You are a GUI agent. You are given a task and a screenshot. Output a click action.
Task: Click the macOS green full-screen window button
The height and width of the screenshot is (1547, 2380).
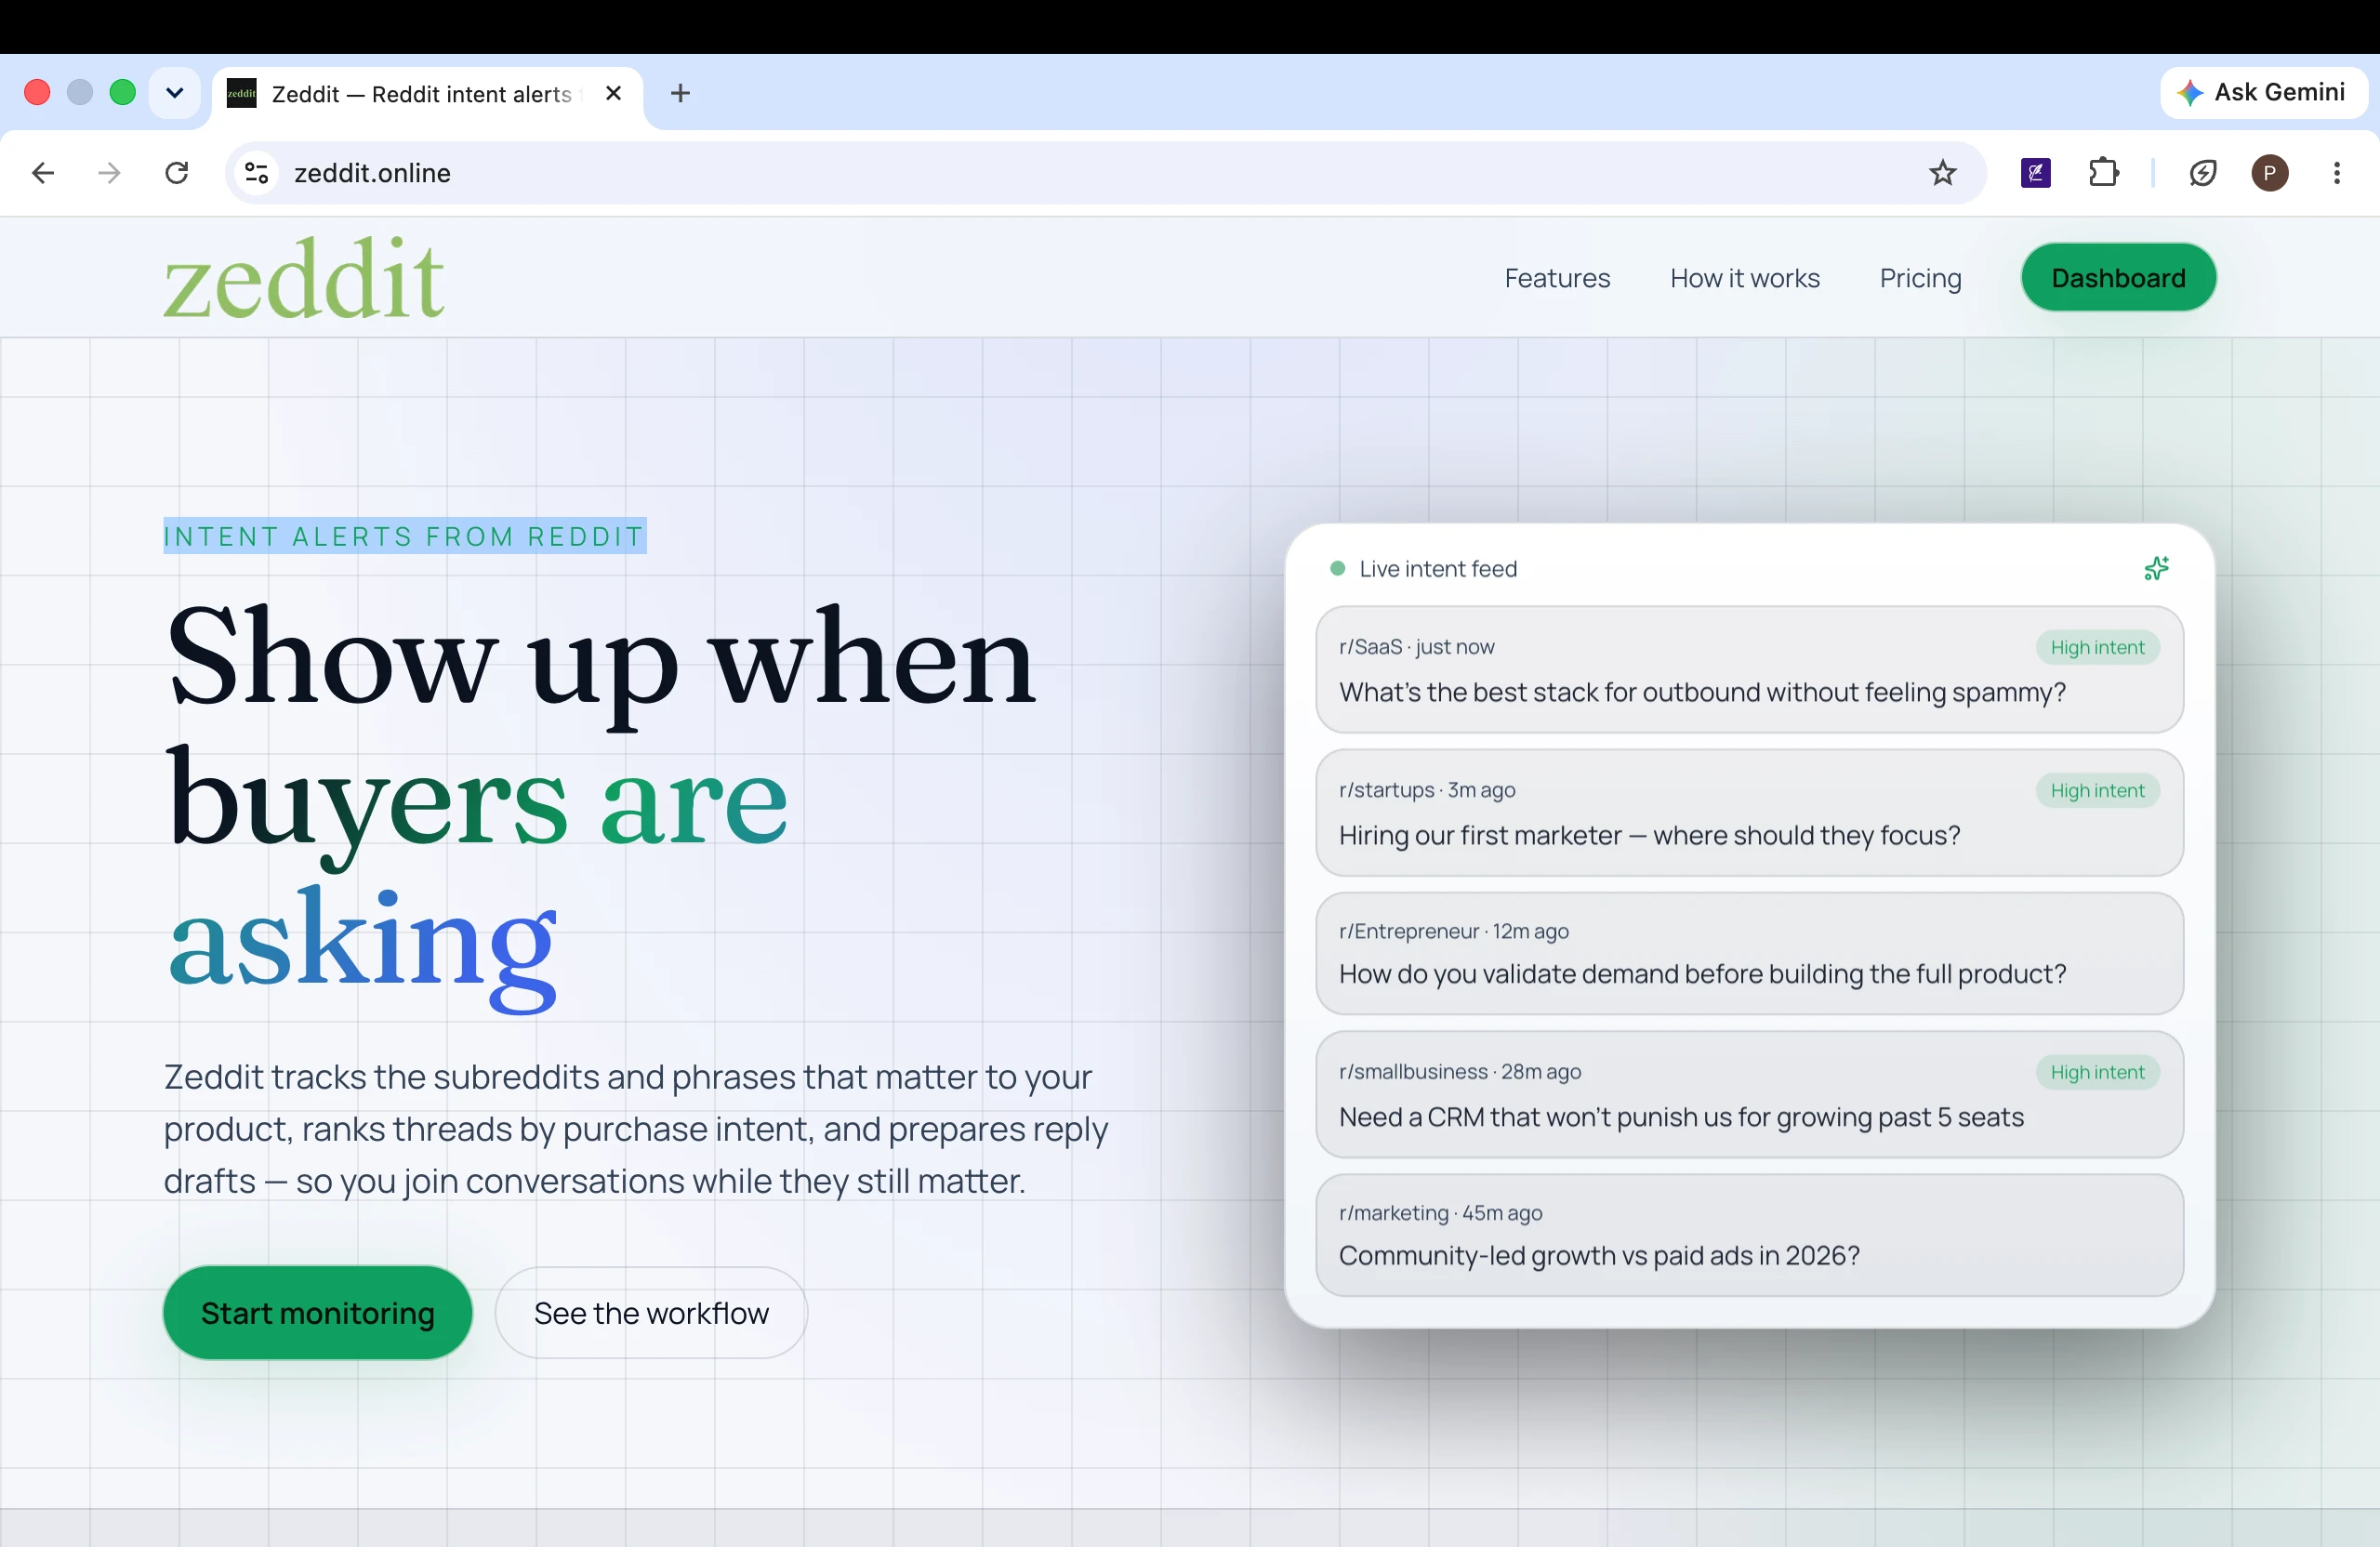tap(122, 93)
